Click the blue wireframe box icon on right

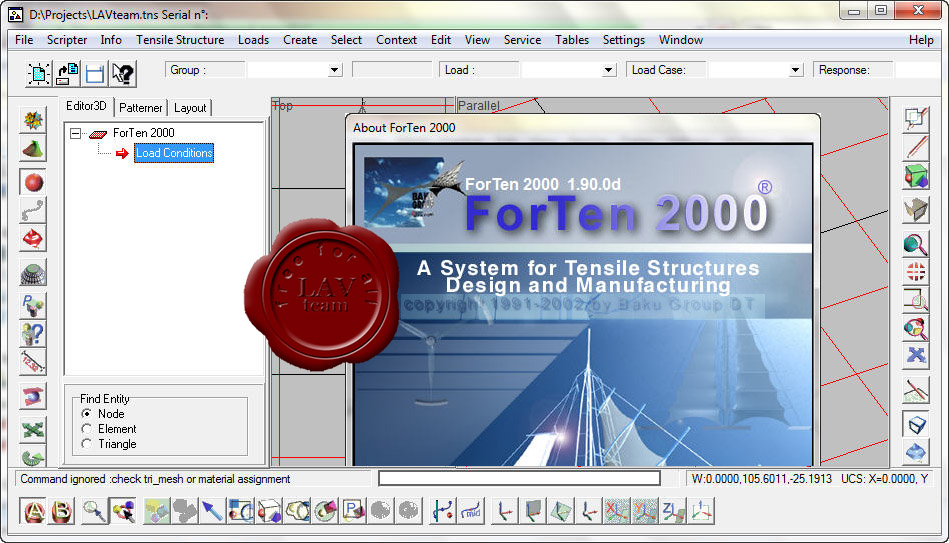coord(916,424)
